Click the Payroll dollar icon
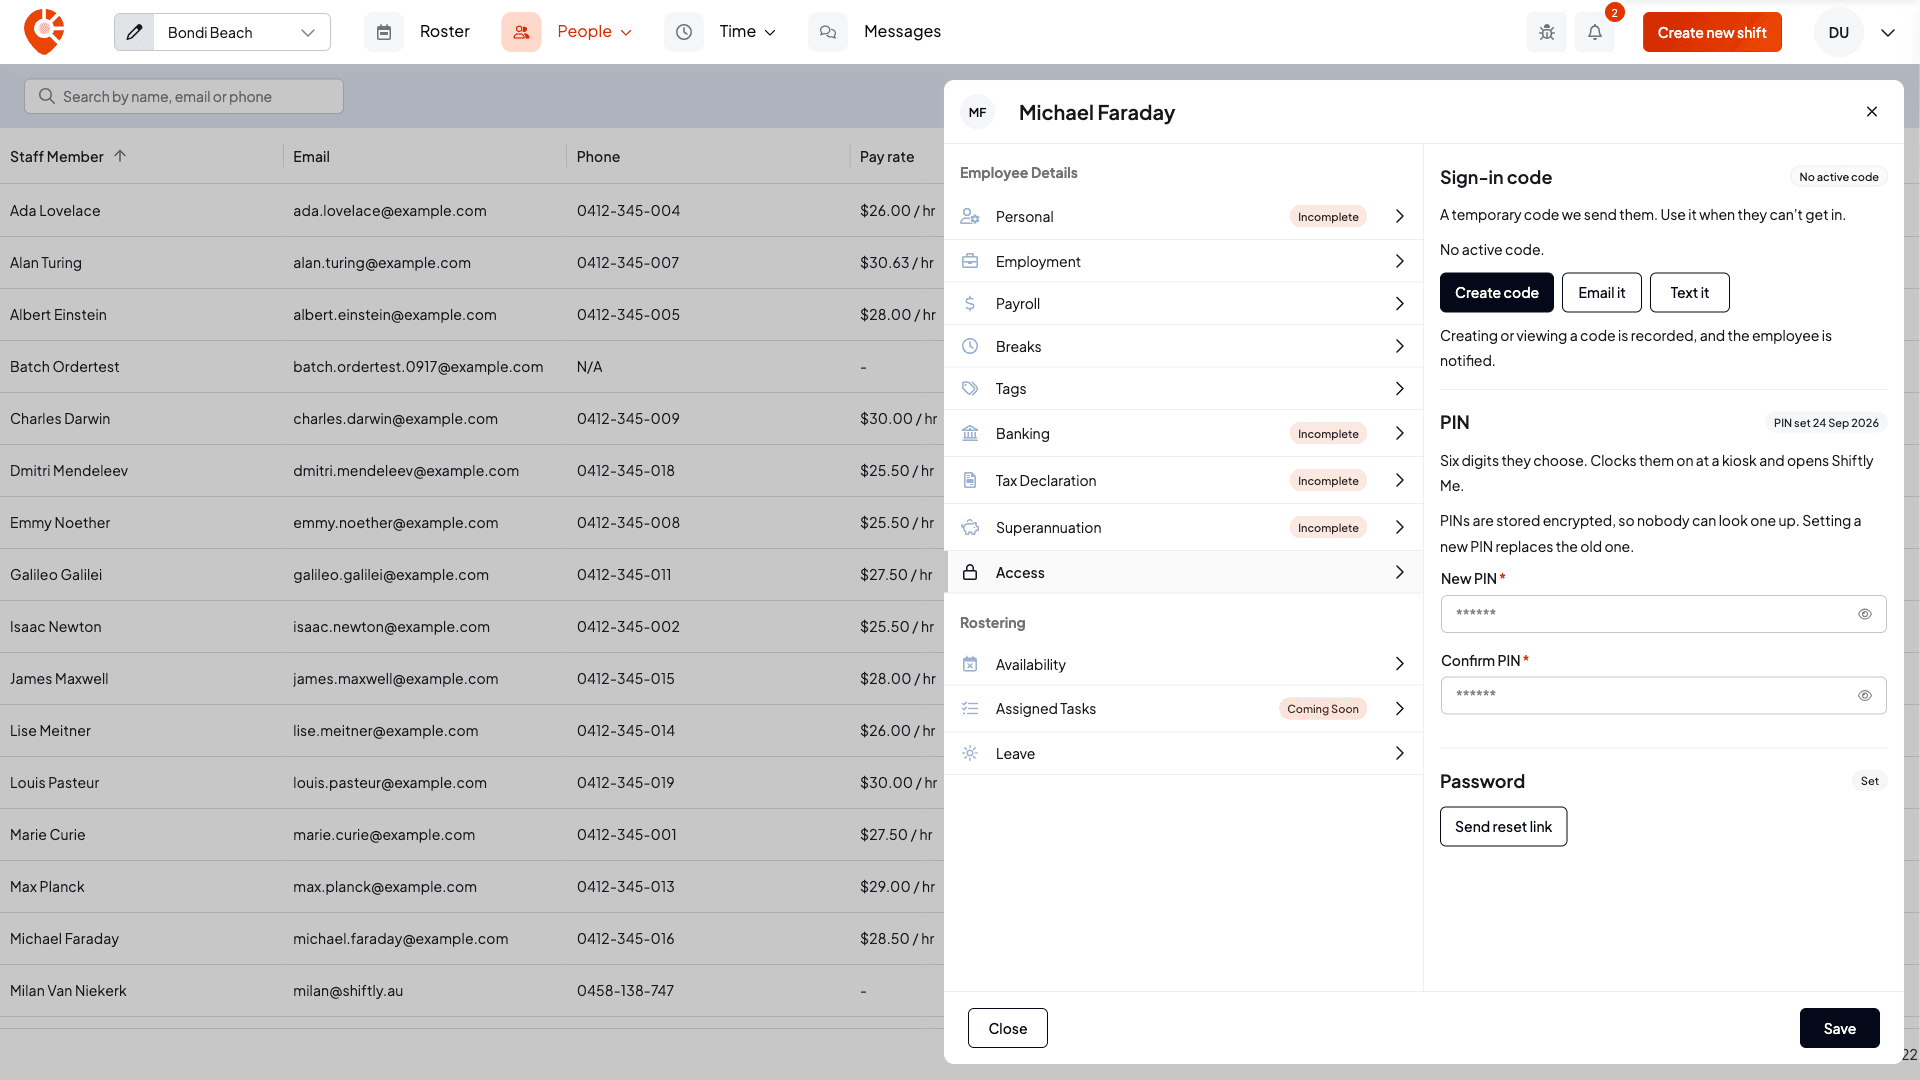1920x1080 pixels. pyautogui.click(x=970, y=303)
